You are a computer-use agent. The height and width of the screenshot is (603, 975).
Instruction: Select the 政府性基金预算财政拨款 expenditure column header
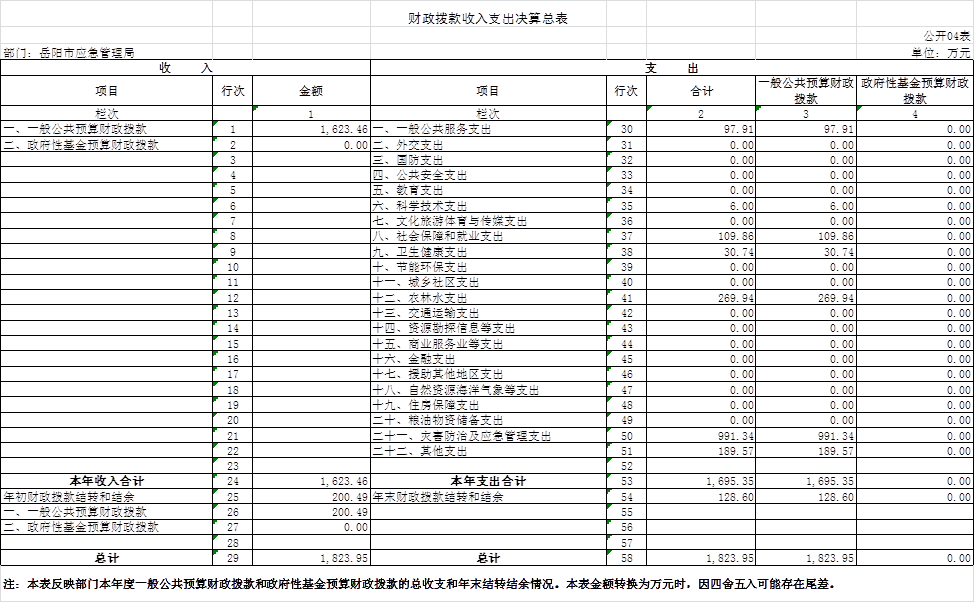(x=915, y=91)
